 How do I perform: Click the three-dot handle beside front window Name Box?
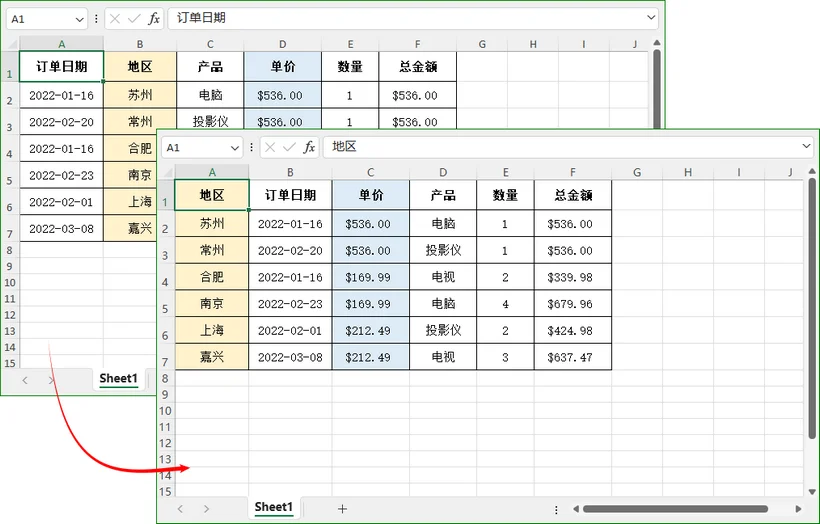pyautogui.click(x=252, y=148)
